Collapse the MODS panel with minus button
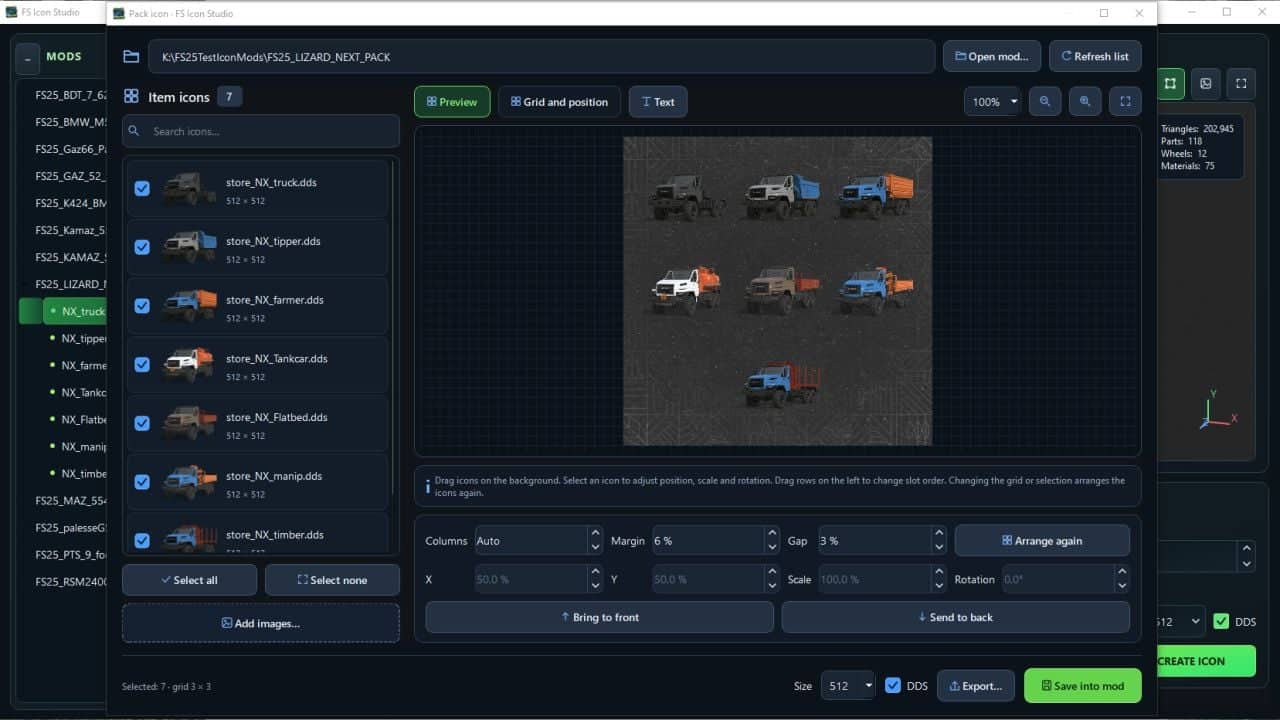 [27, 58]
